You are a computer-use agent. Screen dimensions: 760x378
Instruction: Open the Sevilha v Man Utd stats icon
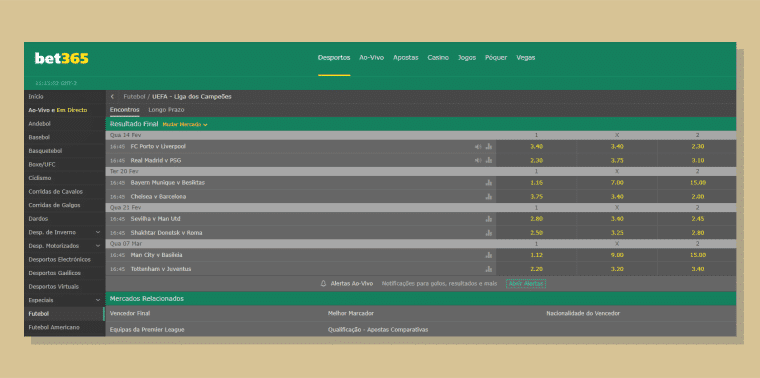[489, 219]
